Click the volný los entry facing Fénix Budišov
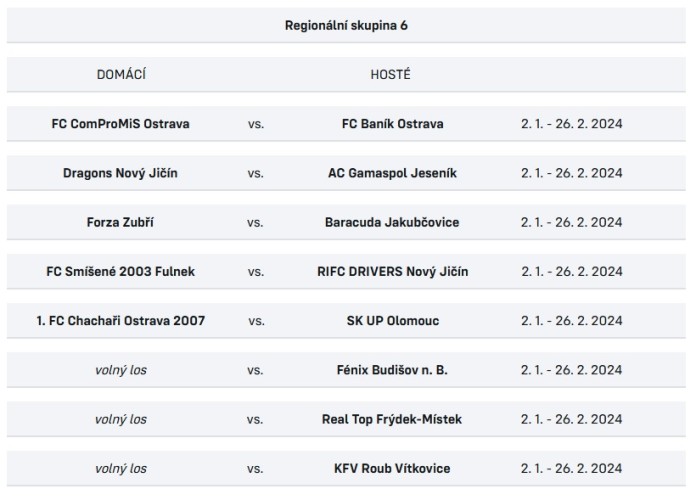 121,370
